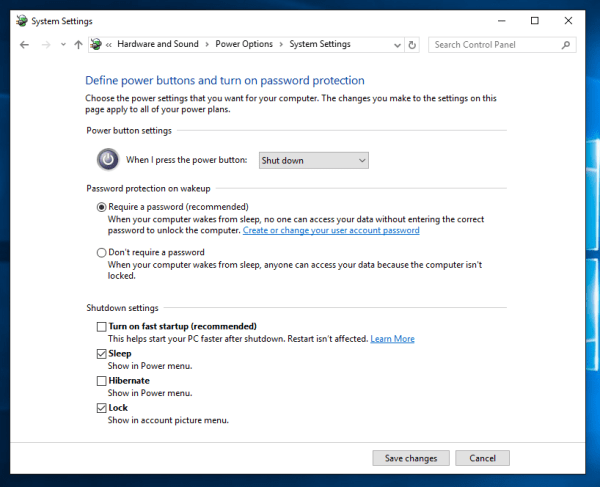Open the power button action dropdown
600x487 pixels.
[313, 160]
